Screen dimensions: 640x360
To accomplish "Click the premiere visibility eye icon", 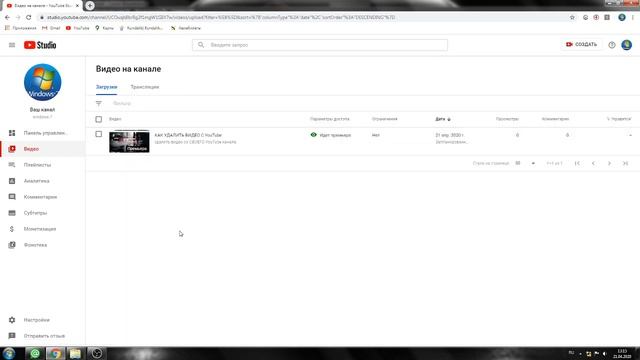I will click(313, 135).
